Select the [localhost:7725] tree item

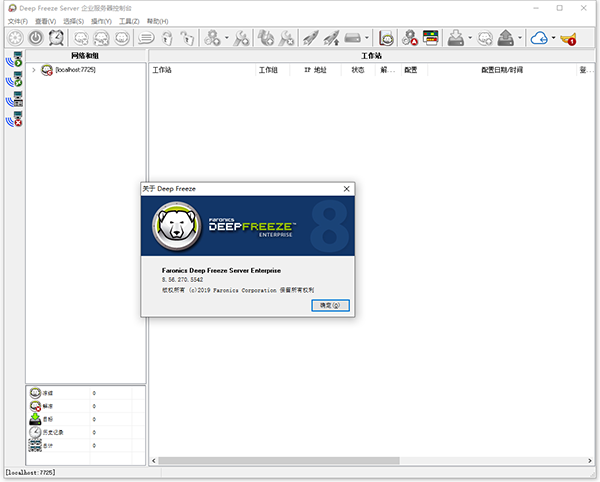[75, 70]
